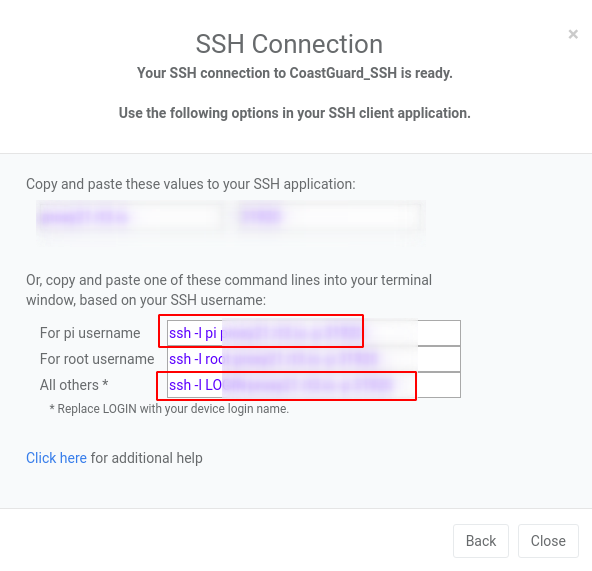
Task: Click the CoastGuard_SSH device name in subtitle
Action: pyautogui.click(x=343, y=73)
